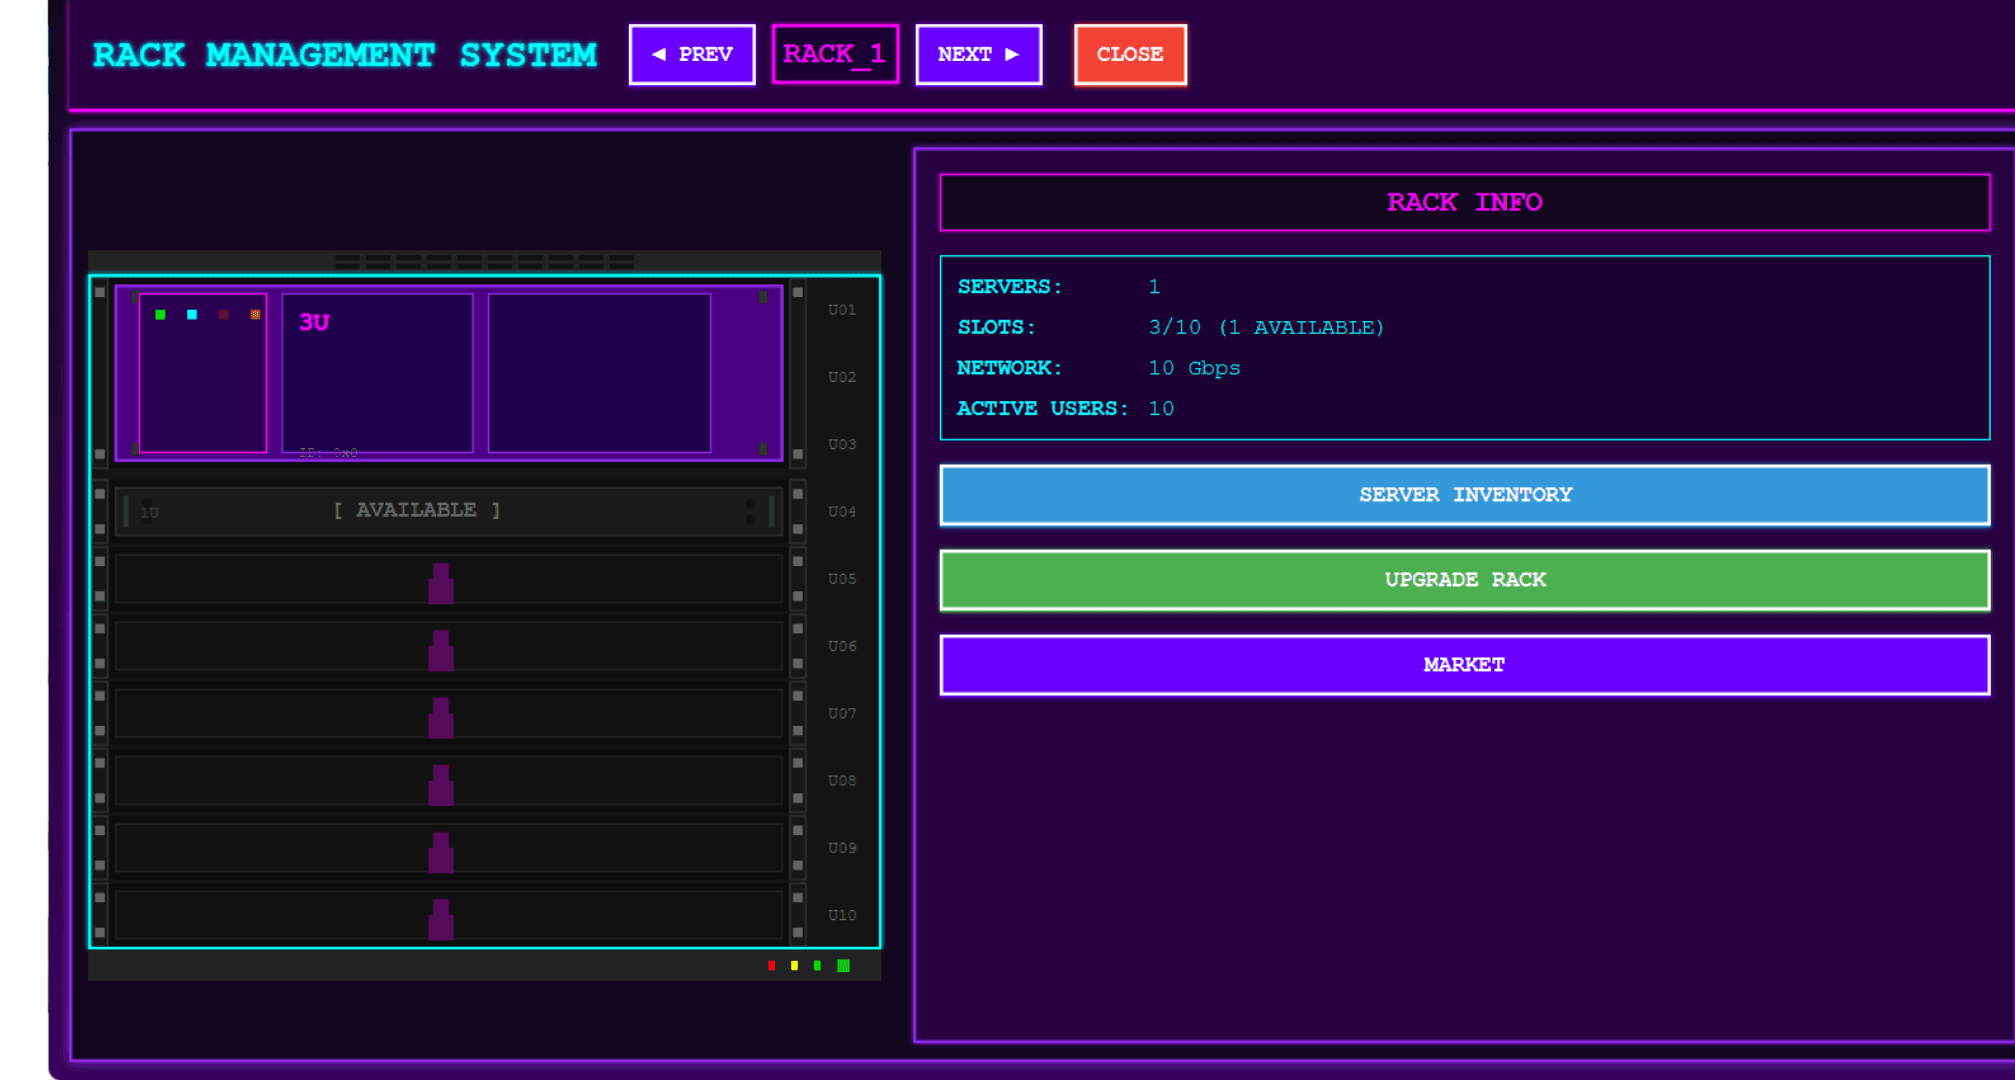Viewport: 2015px width, 1080px height.
Task: Click the yellow status light below the rack
Action: tap(794, 965)
